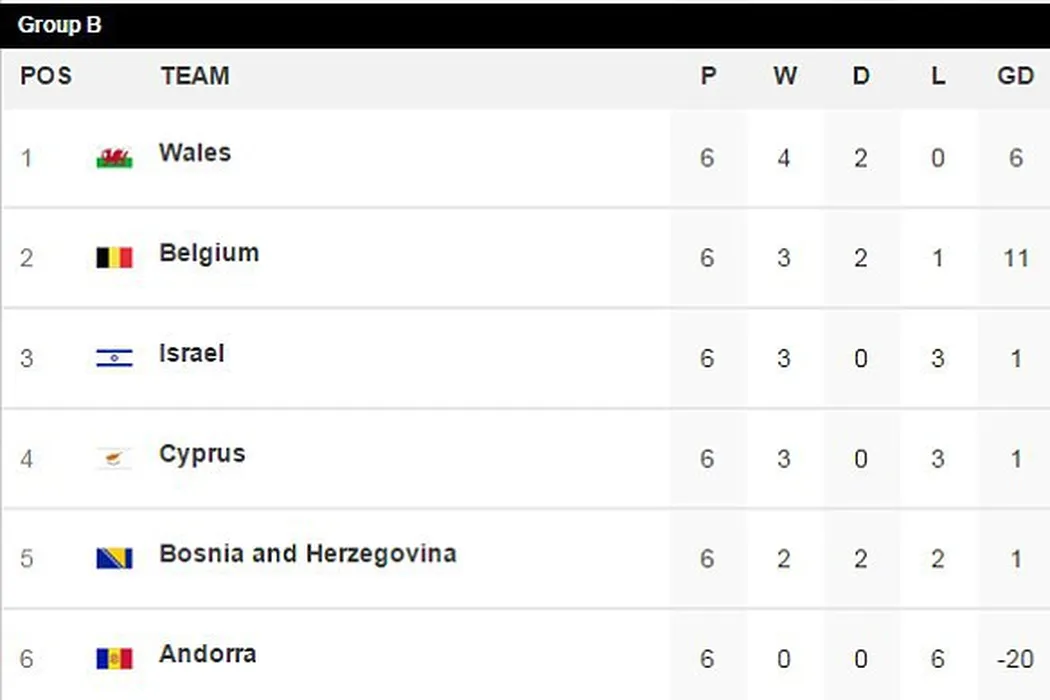Click the W wins column header
Viewport: 1050px width, 700px height.
click(785, 77)
